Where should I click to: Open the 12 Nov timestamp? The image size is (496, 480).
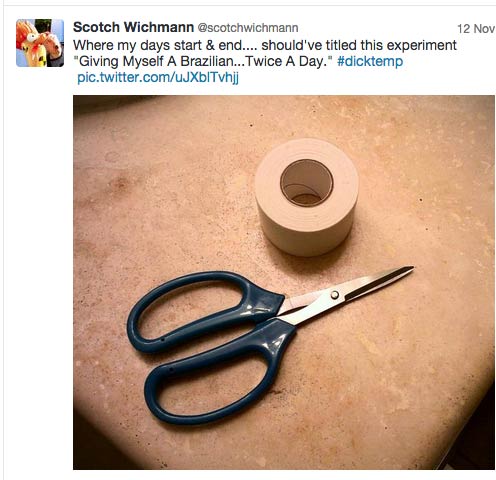476,29
